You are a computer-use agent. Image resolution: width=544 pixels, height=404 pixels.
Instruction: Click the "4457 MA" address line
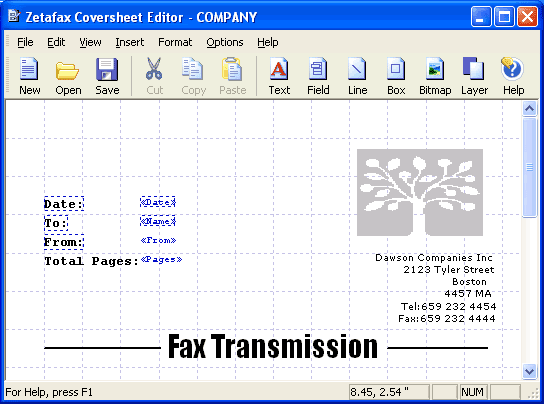pyautogui.click(x=468, y=294)
